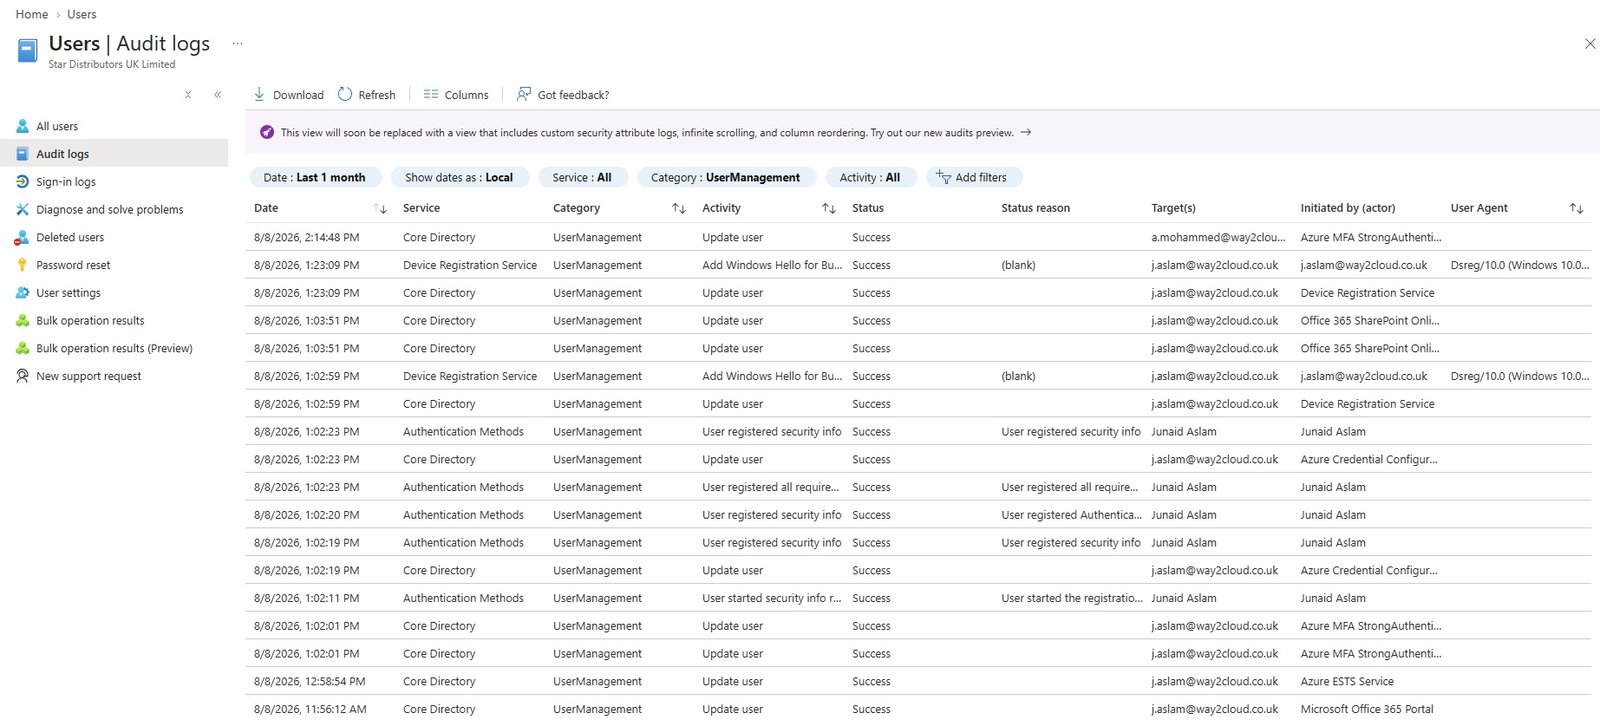Click Microsoft Office 365 Portal actor cell
This screenshot has width=1600, height=721.
pyautogui.click(x=1367, y=709)
